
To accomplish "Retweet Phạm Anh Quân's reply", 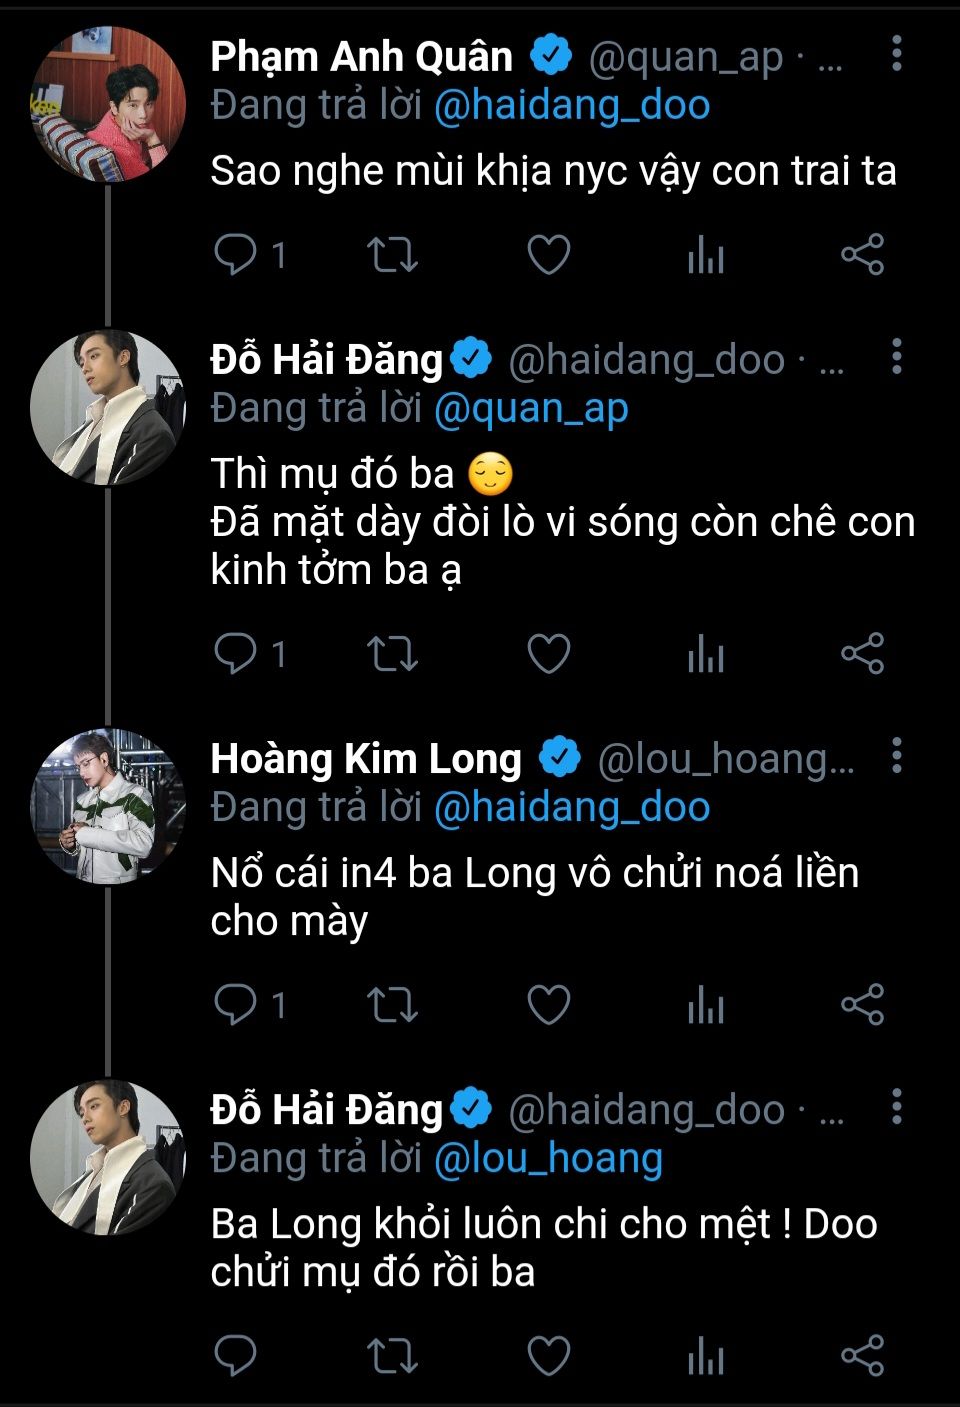I will [392, 255].
